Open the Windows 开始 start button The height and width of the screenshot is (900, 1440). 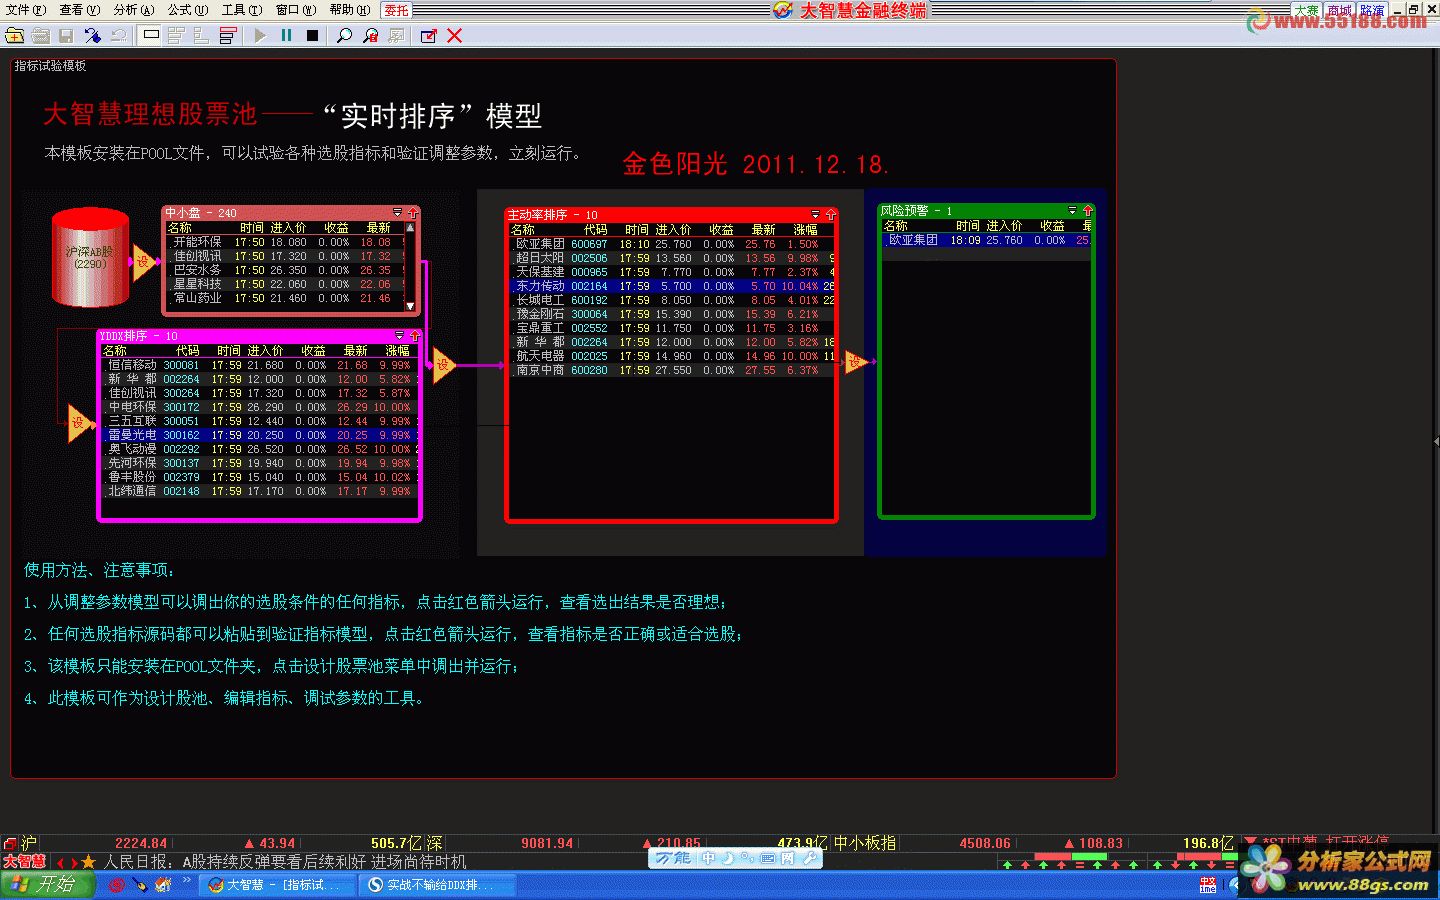[x=47, y=885]
